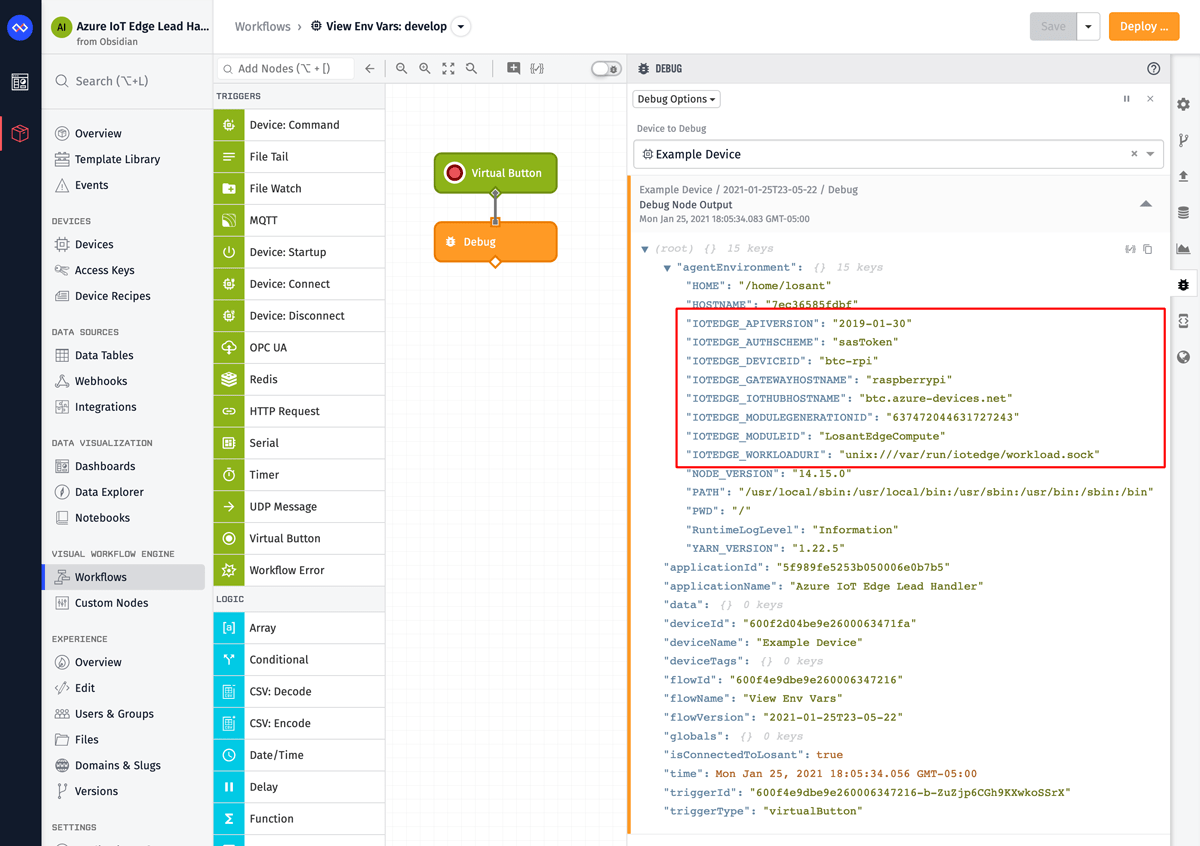Clear the Example Device selection

(1134, 154)
